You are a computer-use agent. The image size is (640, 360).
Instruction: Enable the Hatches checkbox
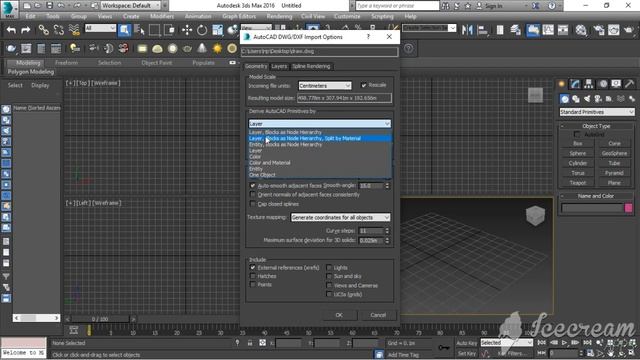click(253, 276)
